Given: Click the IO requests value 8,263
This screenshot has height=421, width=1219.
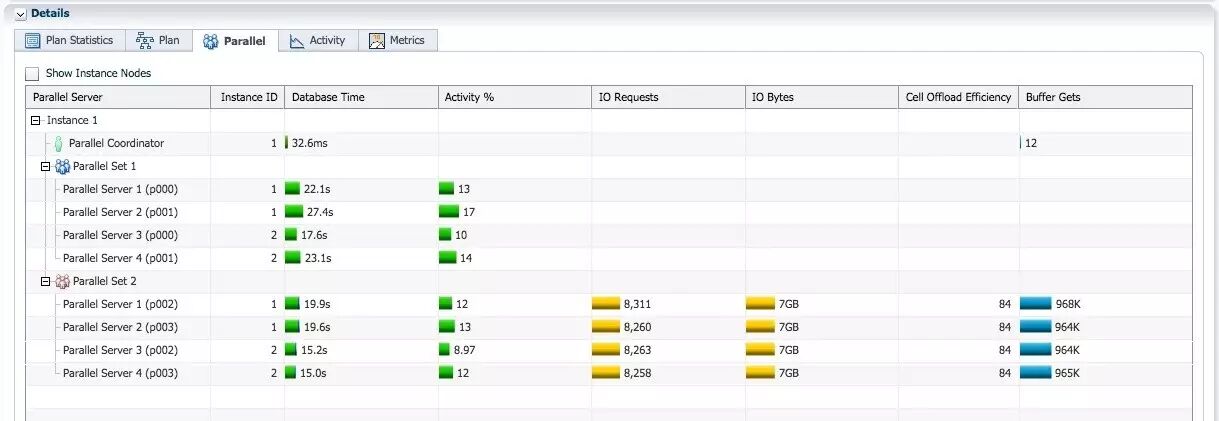Looking at the screenshot, I should 638,350.
